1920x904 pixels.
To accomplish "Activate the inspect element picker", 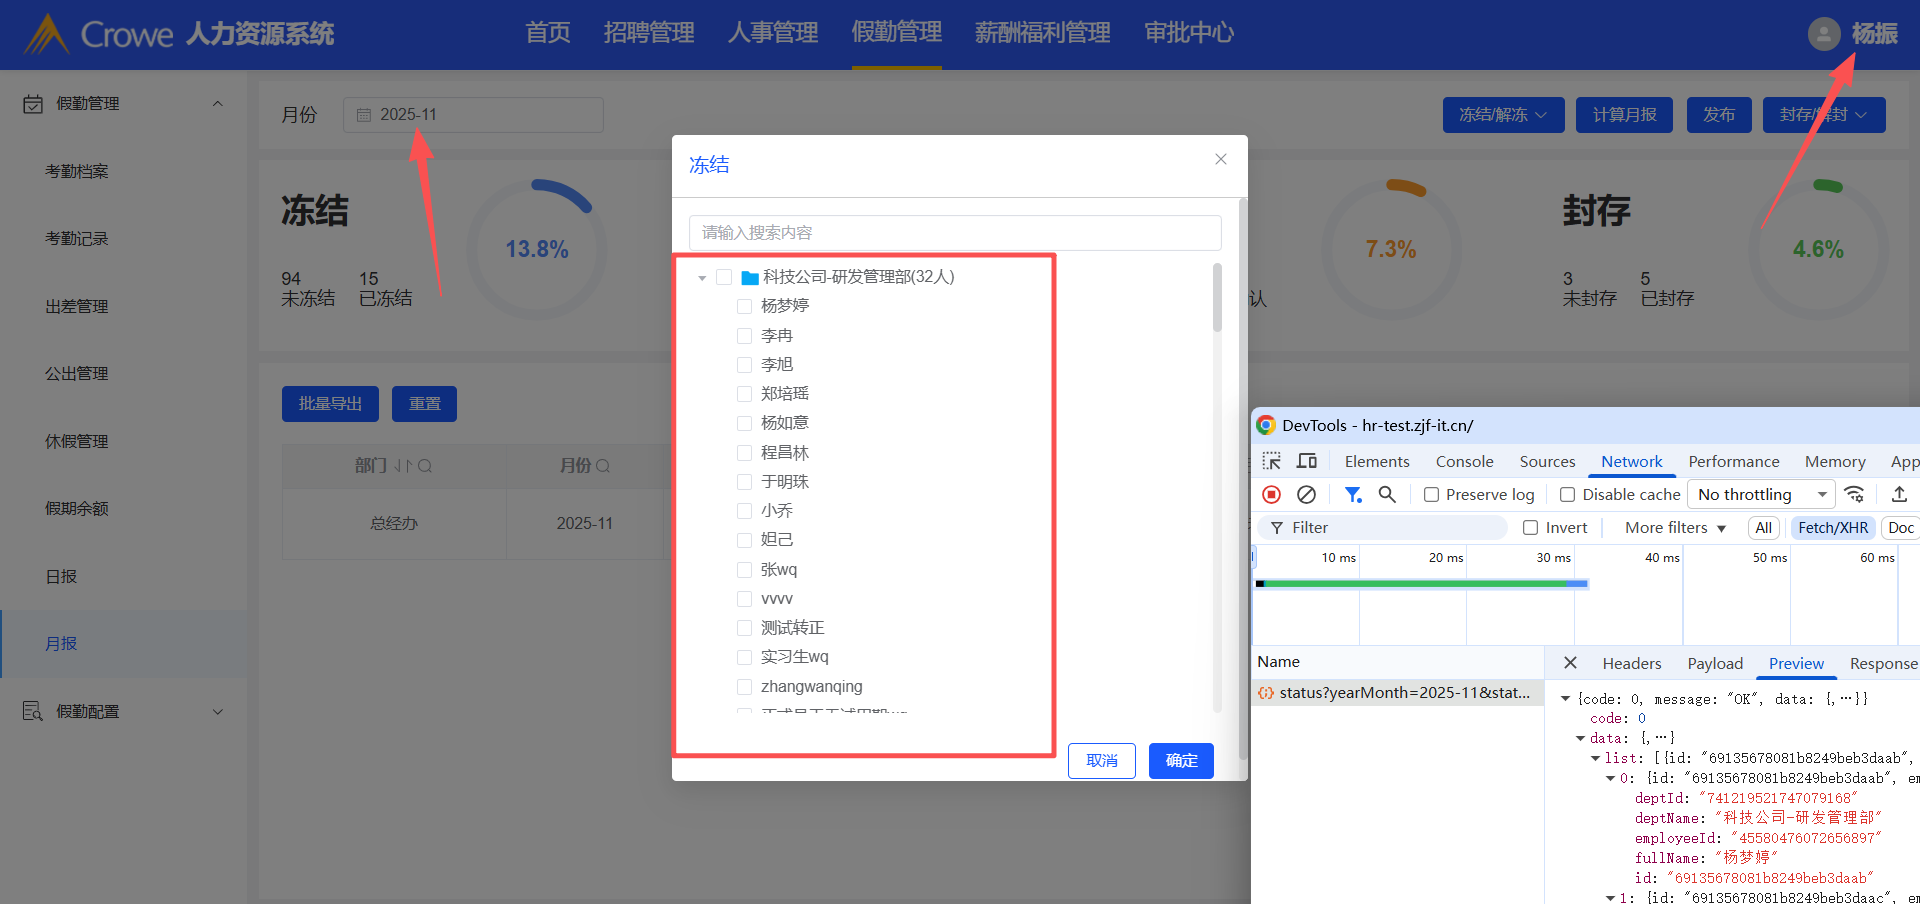I will click(x=1272, y=461).
